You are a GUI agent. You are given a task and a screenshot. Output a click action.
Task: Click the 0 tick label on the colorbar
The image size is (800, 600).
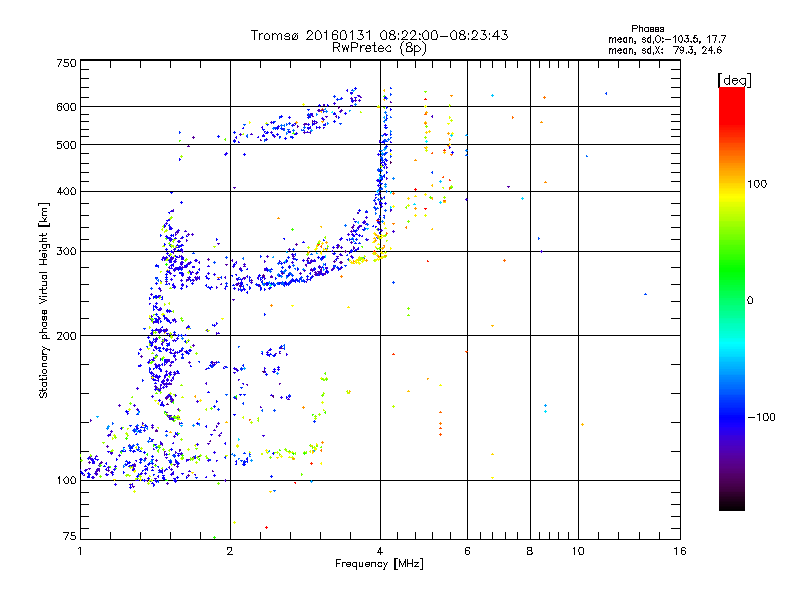pyautogui.click(x=751, y=300)
